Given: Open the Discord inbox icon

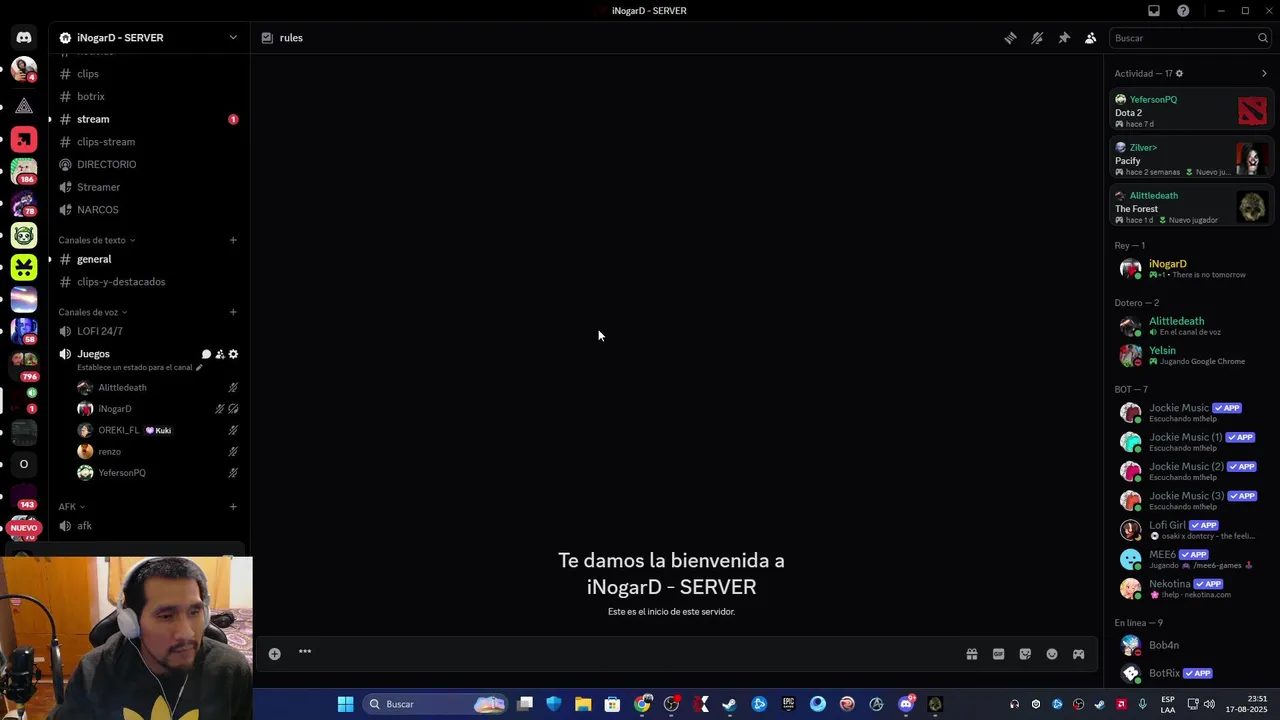Looking at the screenshot, I should pos(1154,11).
